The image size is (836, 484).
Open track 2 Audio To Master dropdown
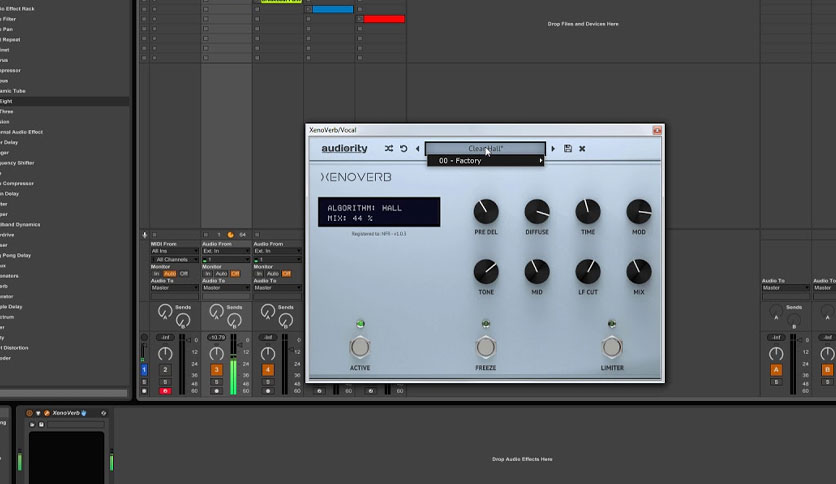pyautogui.click(x=174, y=288)
